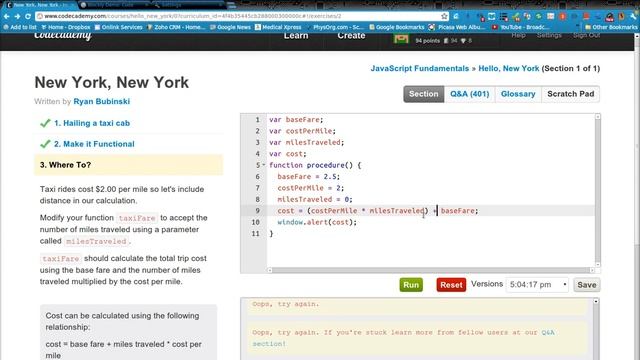Open the 'Add to list' bookmark

point(20,27)
